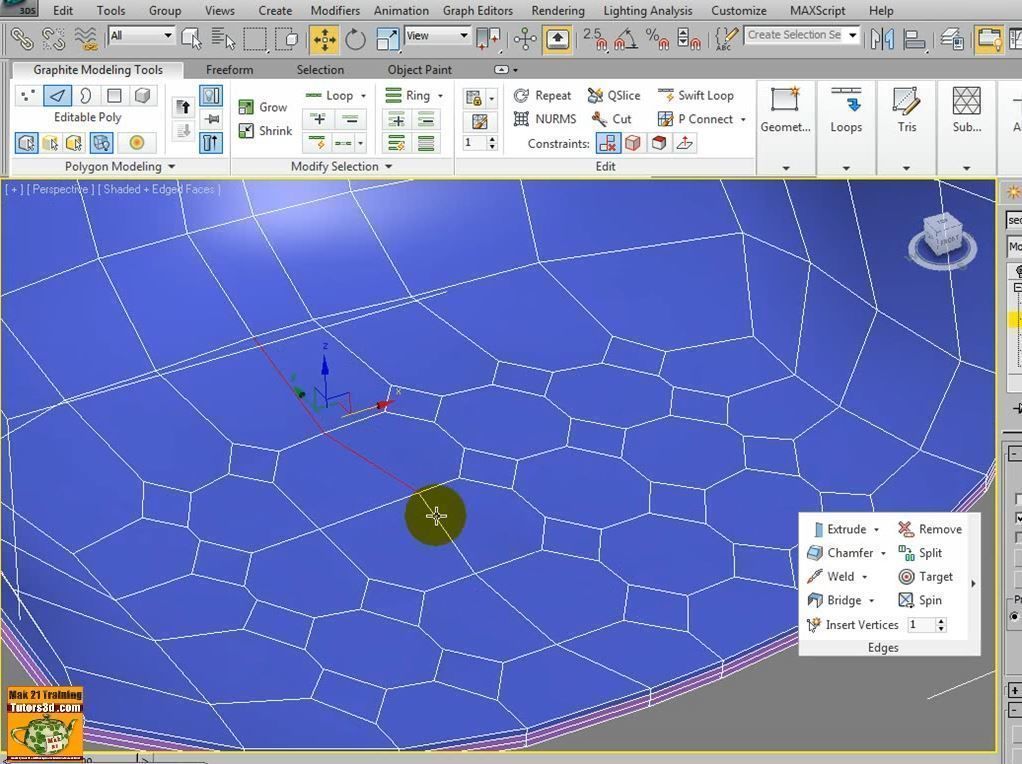Image resolution: width=1022 pixels, height=764 pixels.
Task: Enable constraint to None option
Action: click(x=607, y=143)
